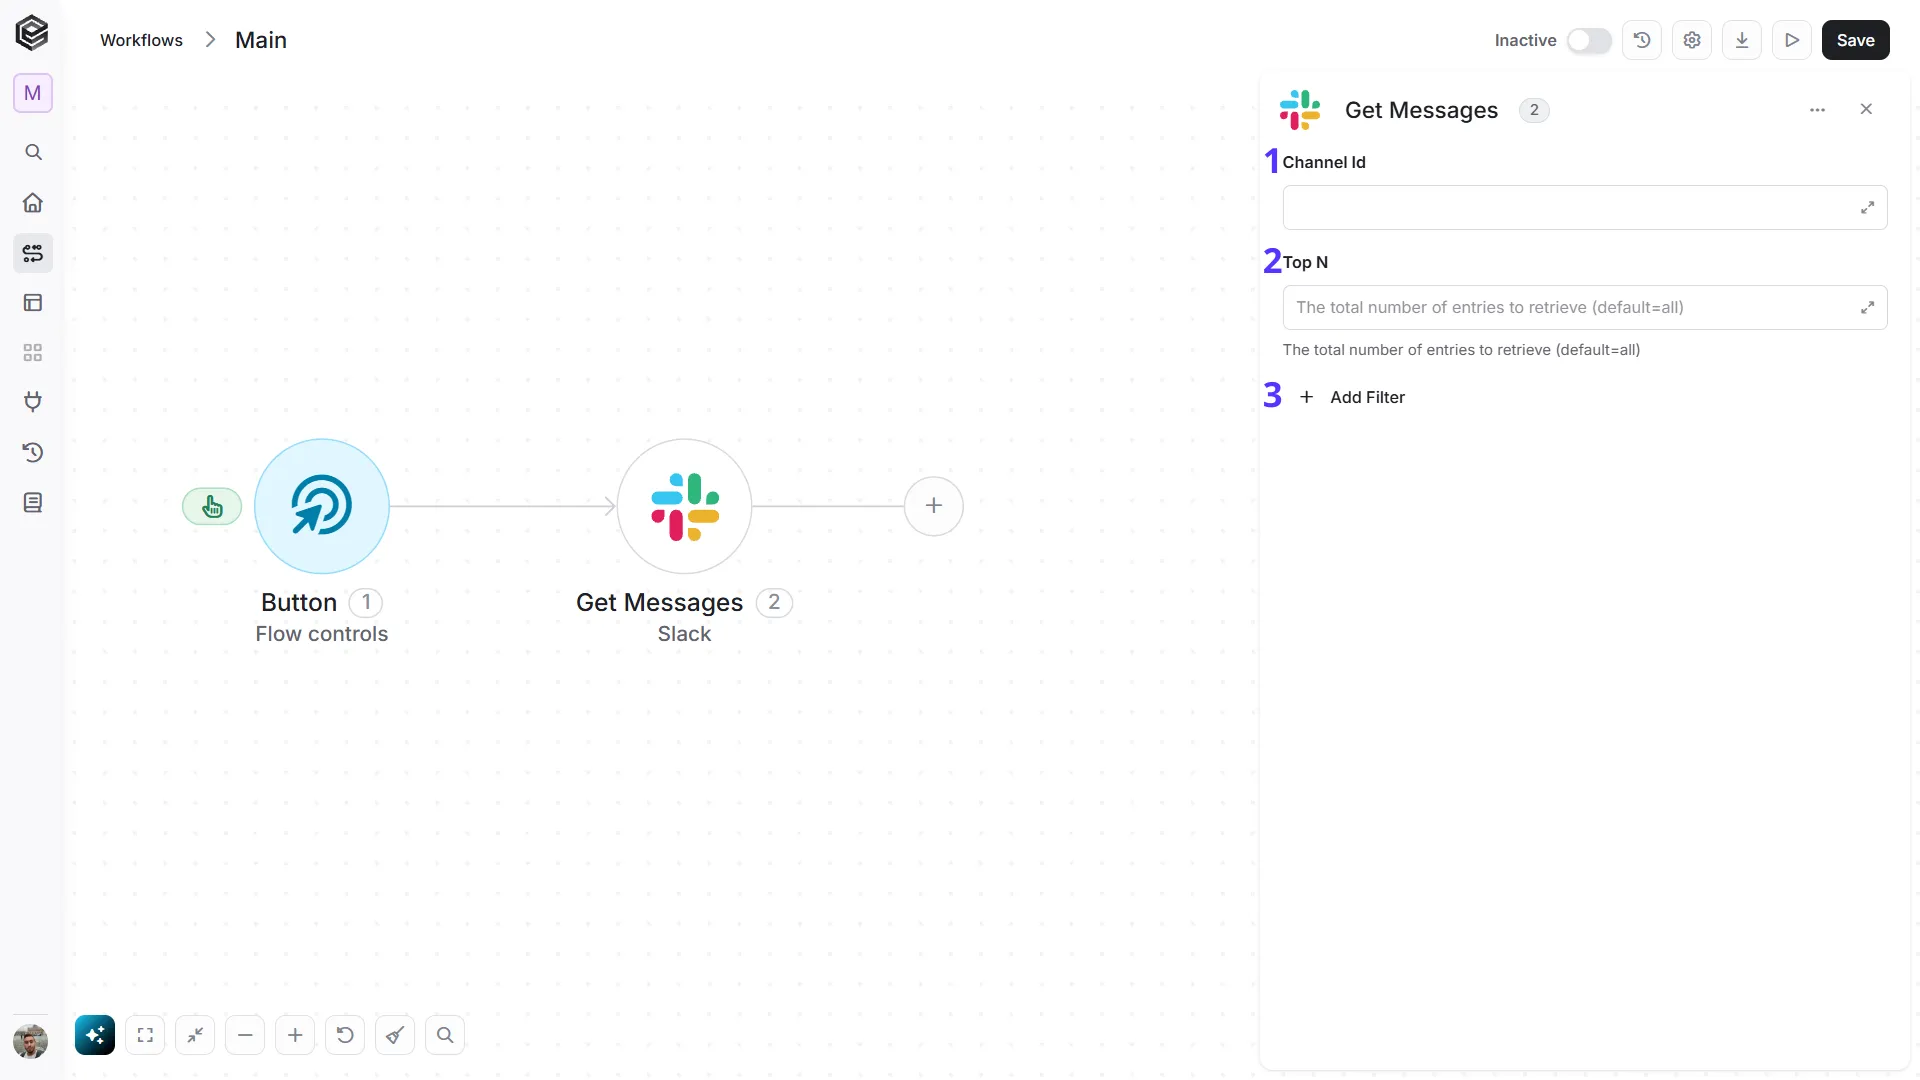Click the user profile photo
The image size is (1920, 1080).
click(x=31, y=1041)
